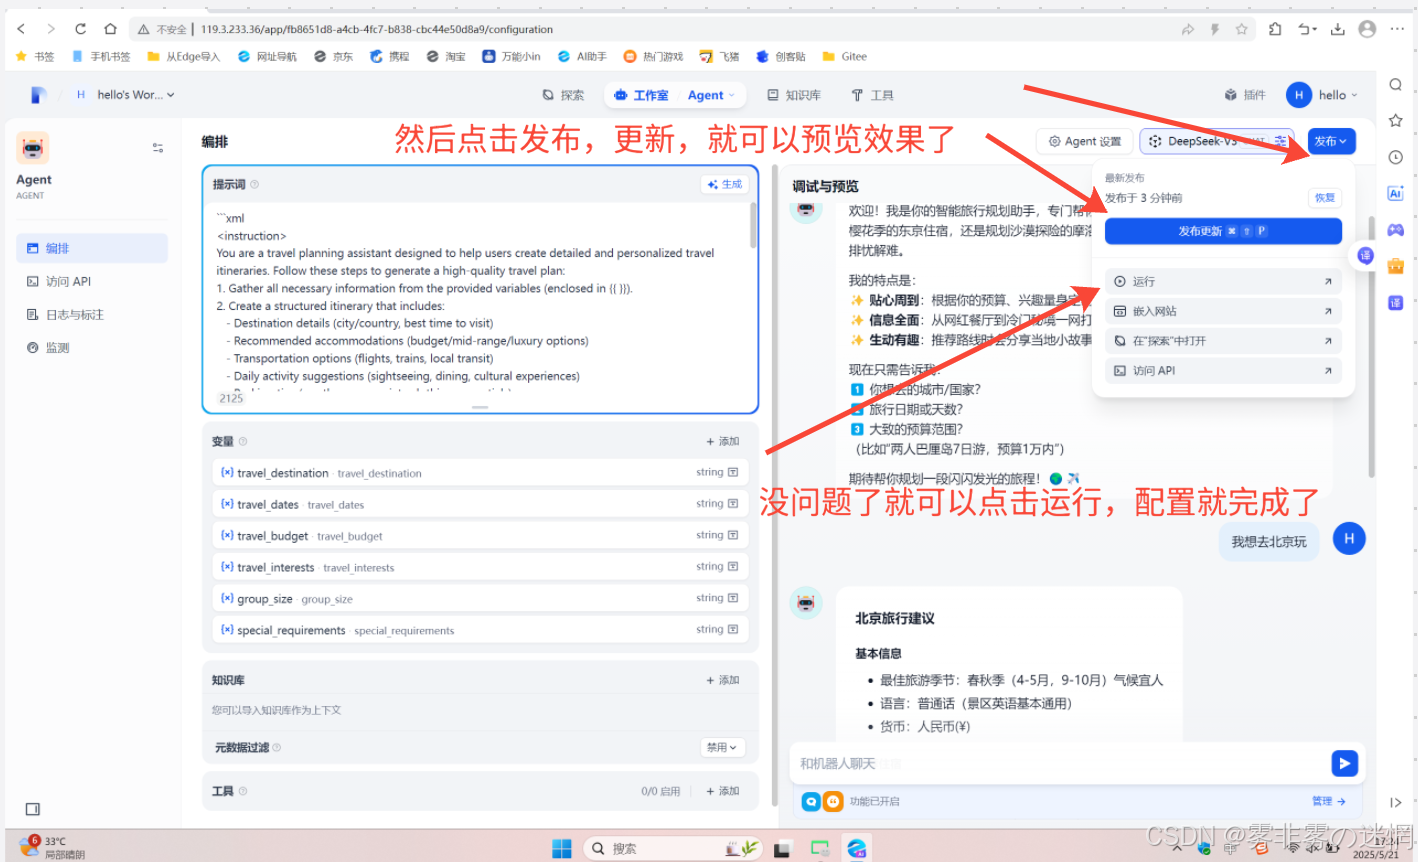Click the 管理 link under chat input

pos(1329,801)
